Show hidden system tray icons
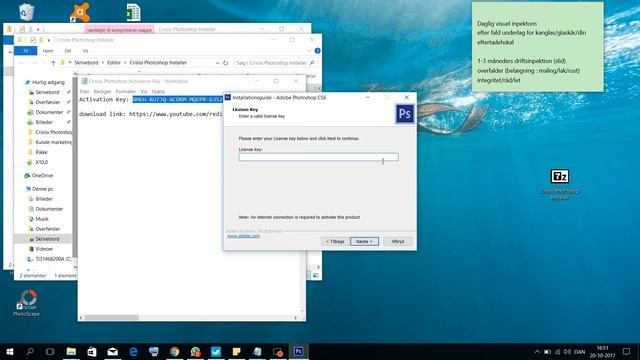The width and height of the screenshot is (640, 360). (x=537, y=351)
